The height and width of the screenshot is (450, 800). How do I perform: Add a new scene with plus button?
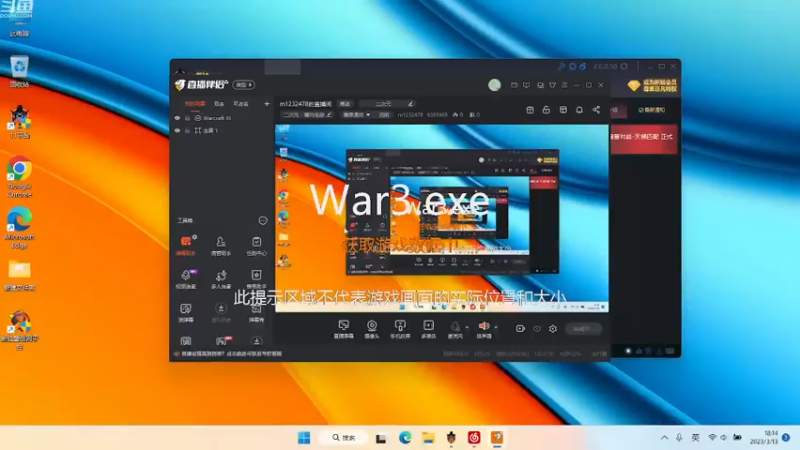[266, 104]
